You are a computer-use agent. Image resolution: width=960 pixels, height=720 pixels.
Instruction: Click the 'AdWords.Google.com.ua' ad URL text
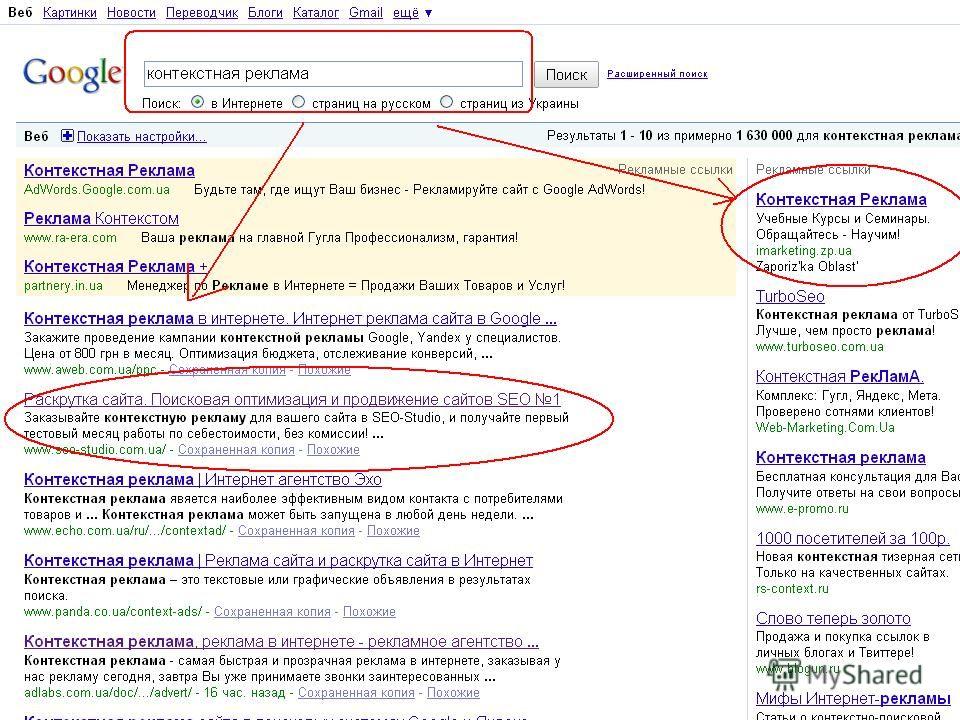tap(97, 189)
